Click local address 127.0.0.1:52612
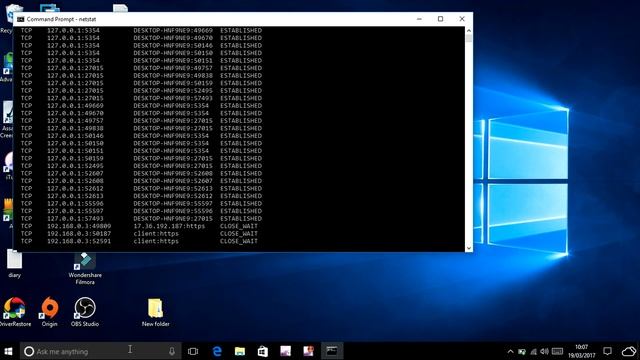 click(75, 189)
